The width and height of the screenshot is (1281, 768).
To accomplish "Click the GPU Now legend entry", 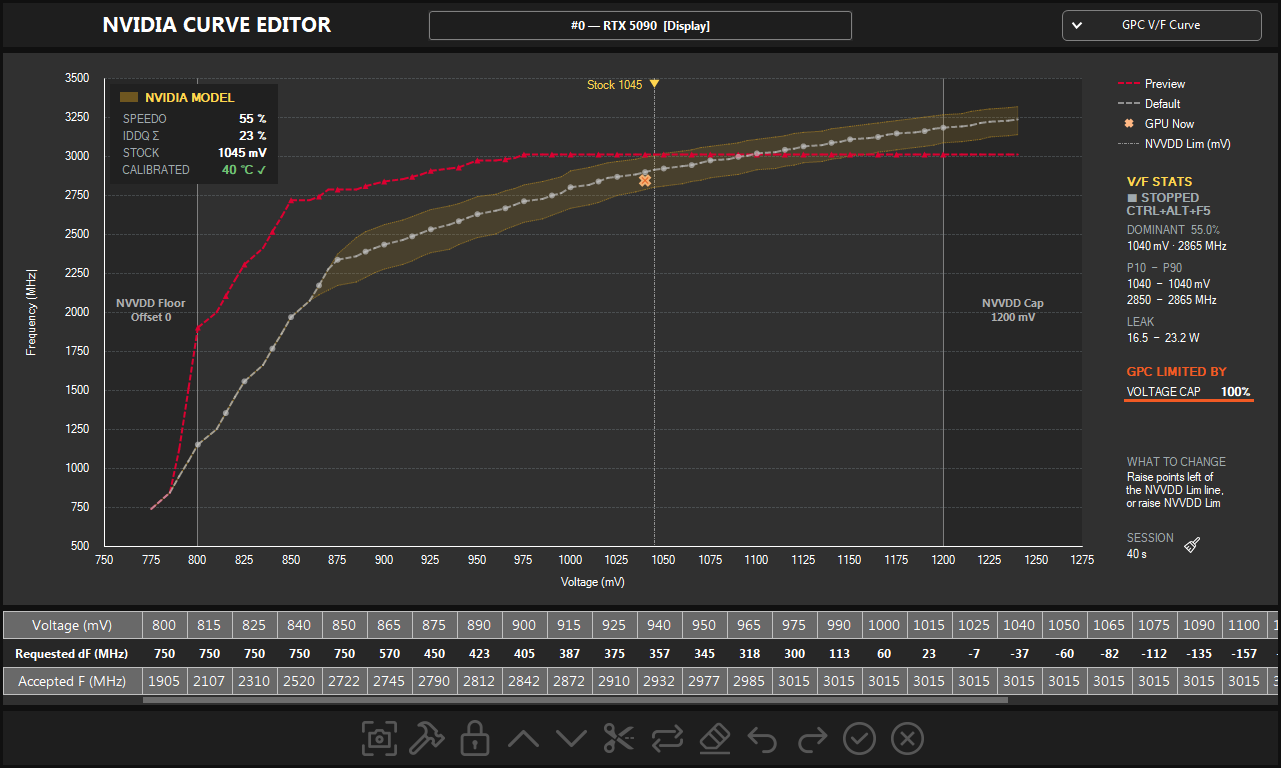I will coord(1158,124).
